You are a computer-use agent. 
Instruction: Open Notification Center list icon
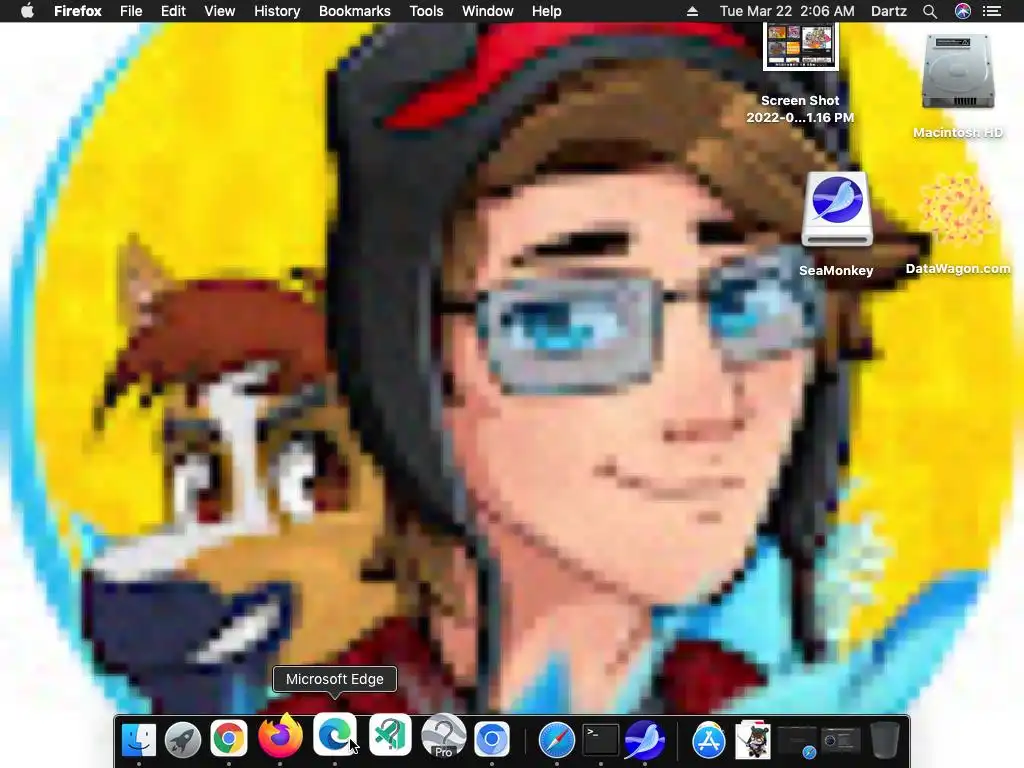tap(992, 11)
